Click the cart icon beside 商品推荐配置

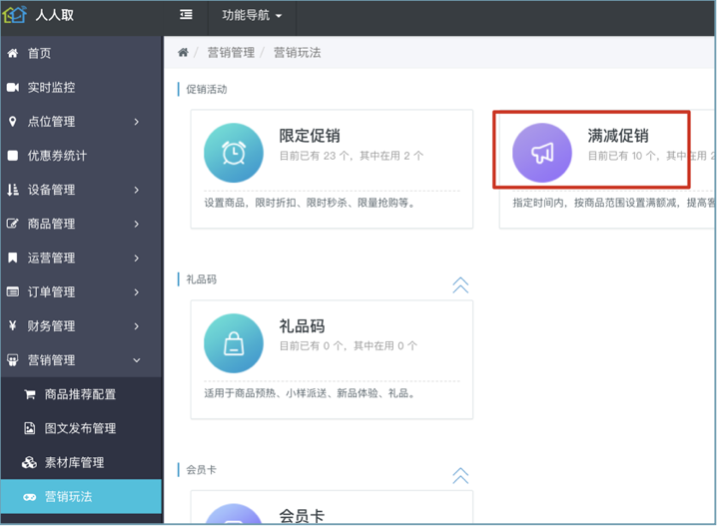30,394
